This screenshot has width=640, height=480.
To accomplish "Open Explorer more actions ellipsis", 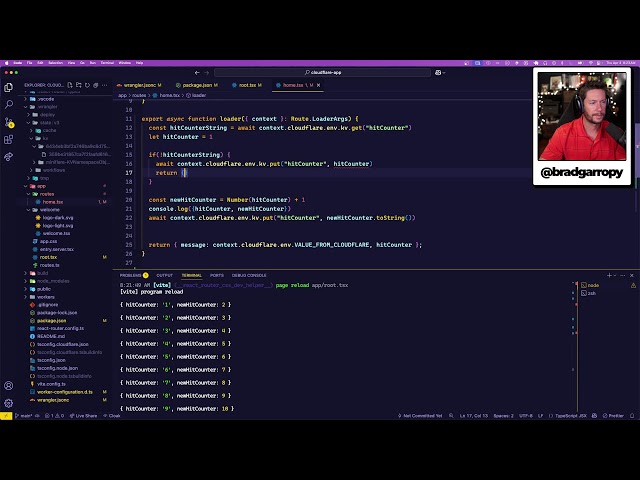I will tap(104, 85).
